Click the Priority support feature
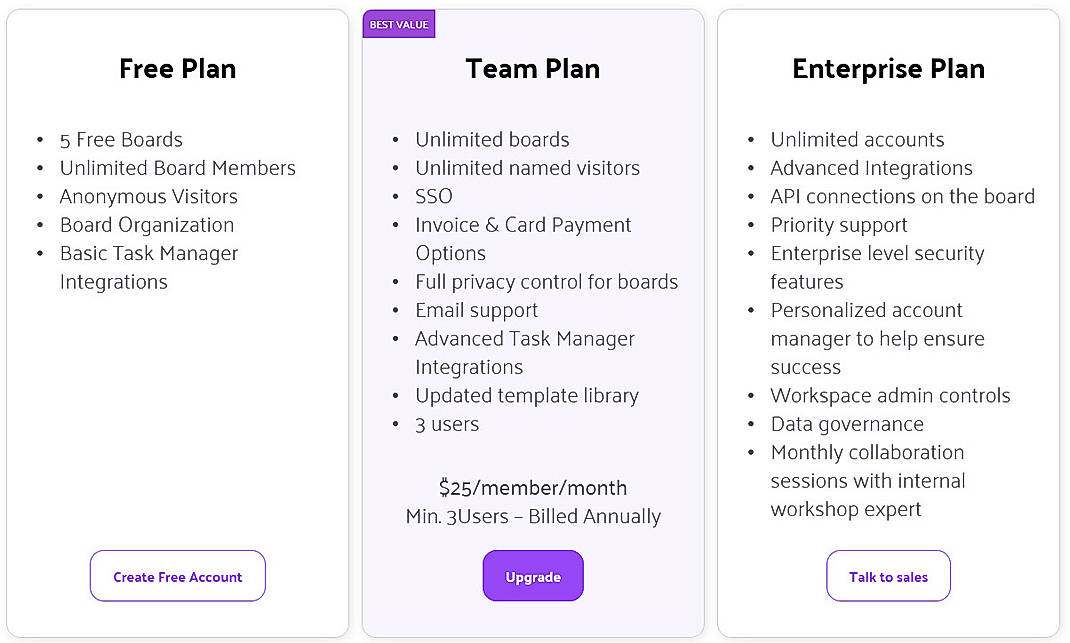This screenshot has width=1070, height=643. coord(839,225)
